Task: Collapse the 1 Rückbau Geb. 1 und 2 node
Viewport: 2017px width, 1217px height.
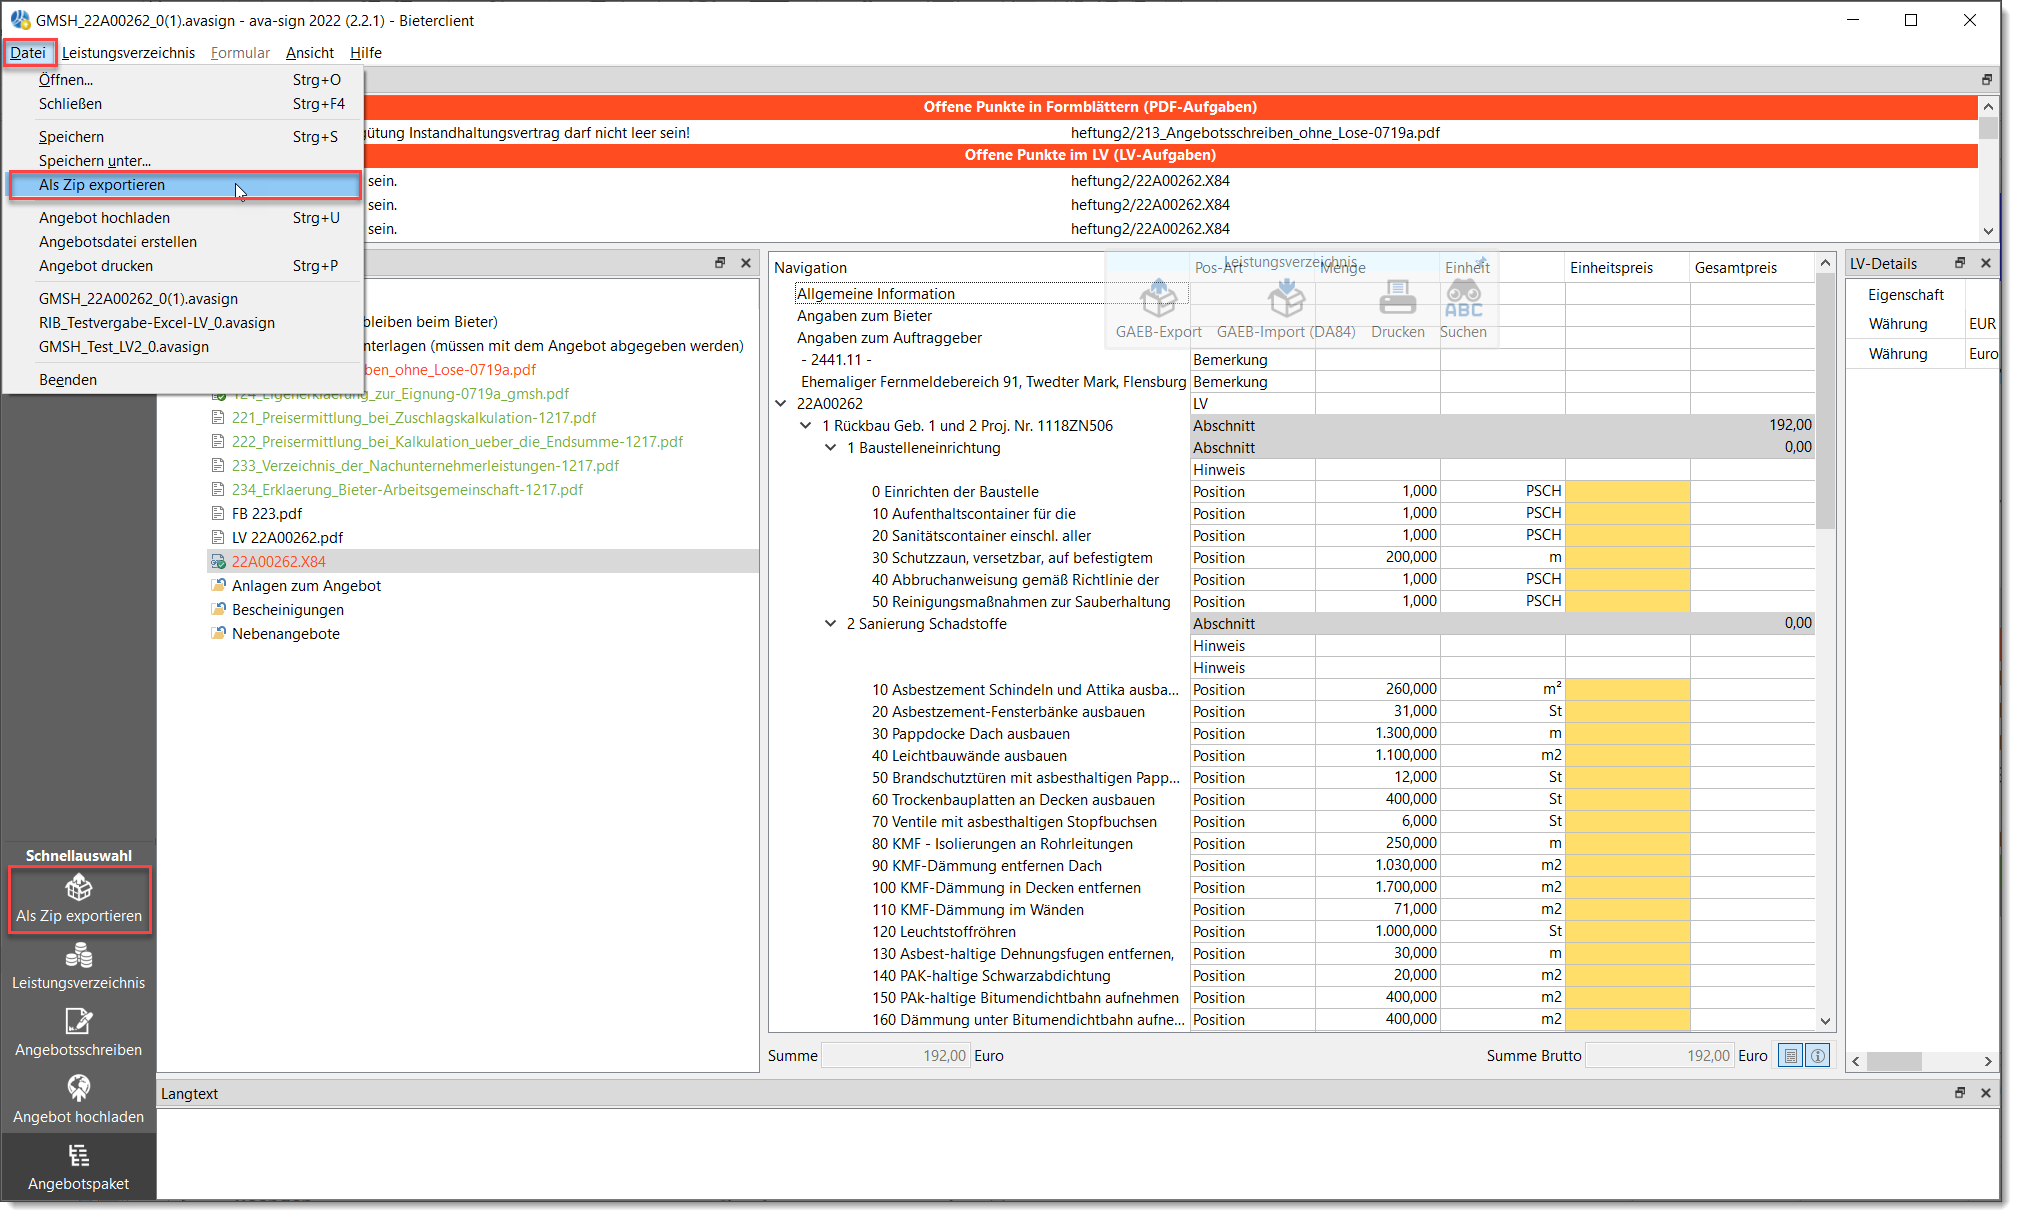Action: [806, 426]
